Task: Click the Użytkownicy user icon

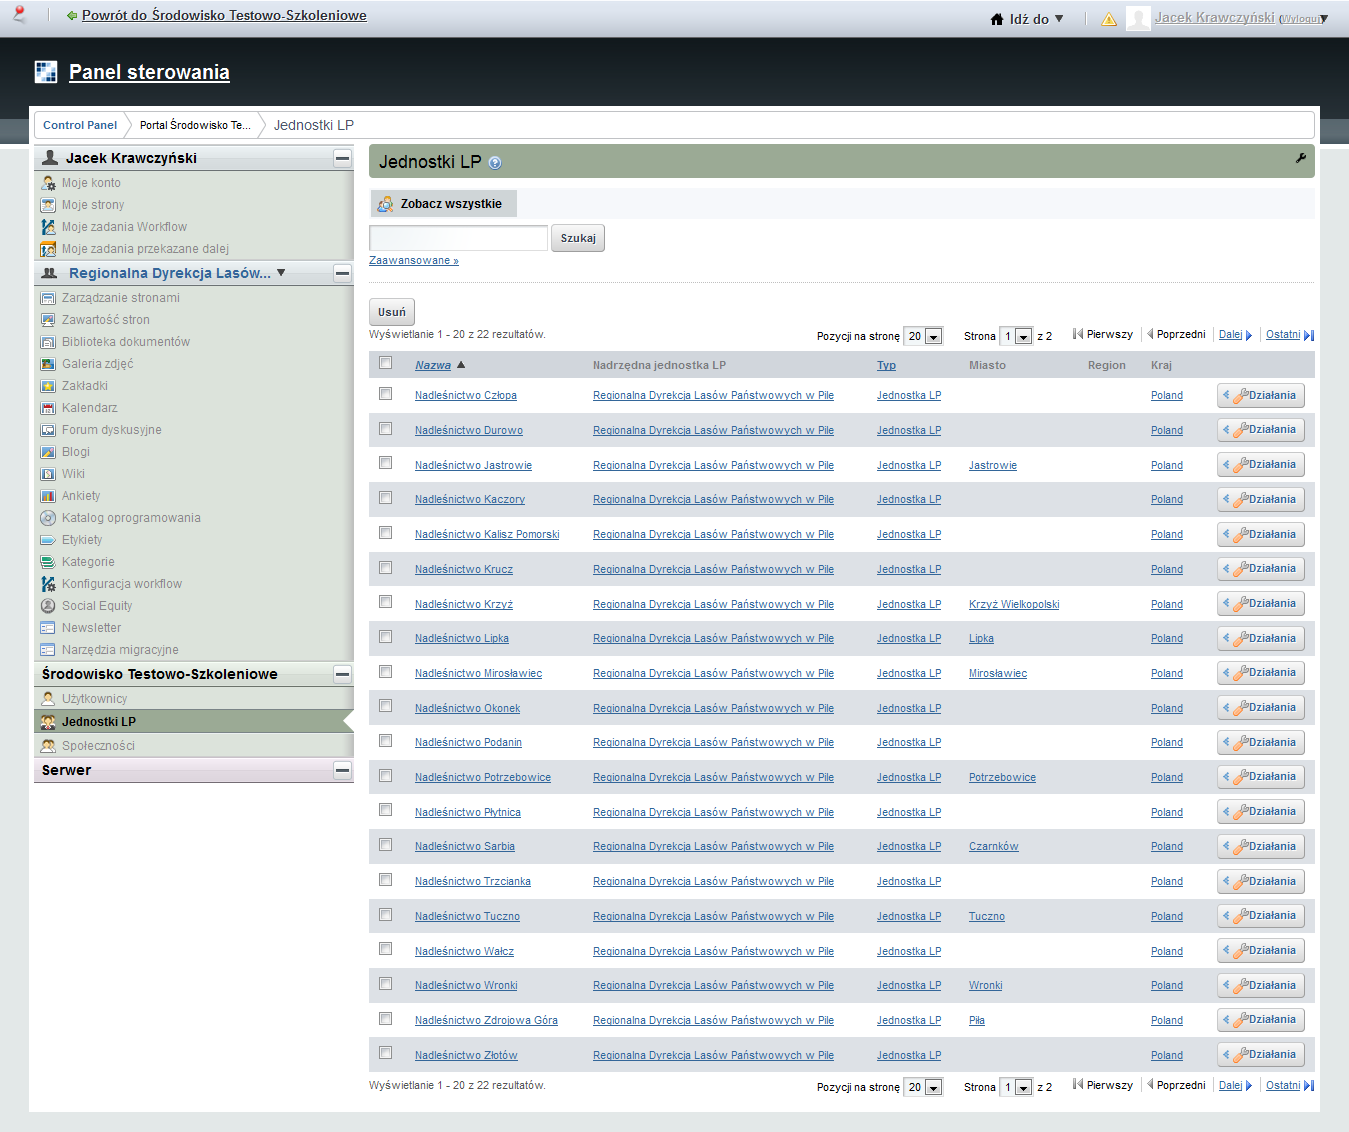Action: (48, 699)
